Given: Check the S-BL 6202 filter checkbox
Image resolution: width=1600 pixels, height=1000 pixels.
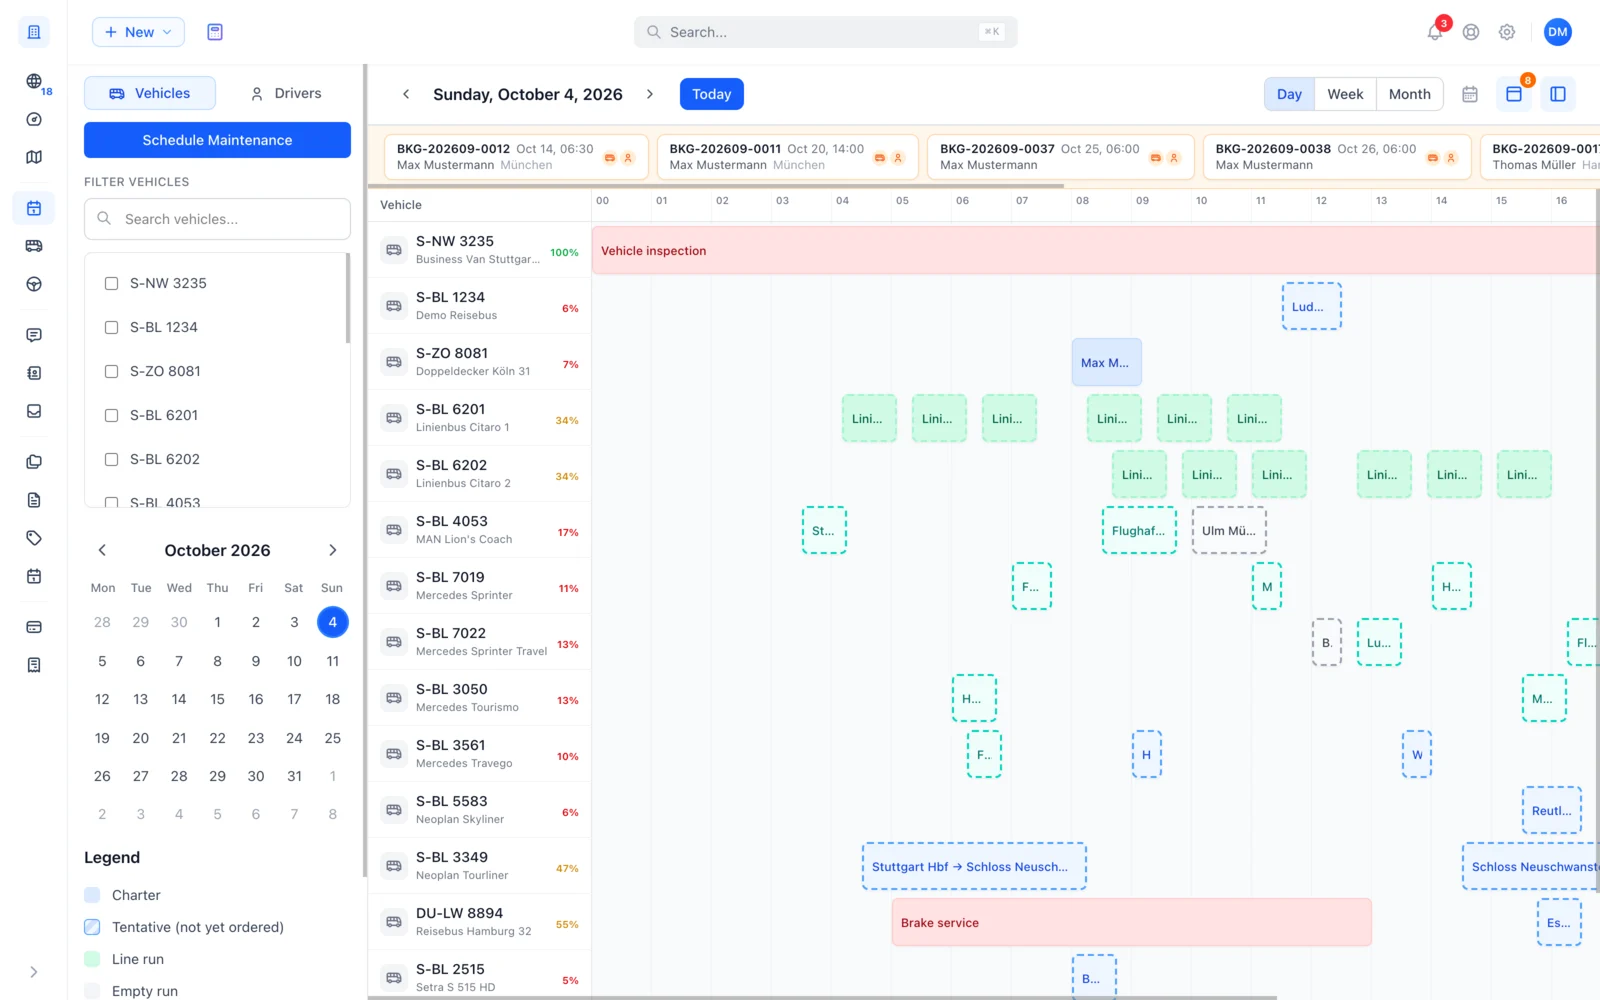Looking at the screenshot, I should click(112, 459).
